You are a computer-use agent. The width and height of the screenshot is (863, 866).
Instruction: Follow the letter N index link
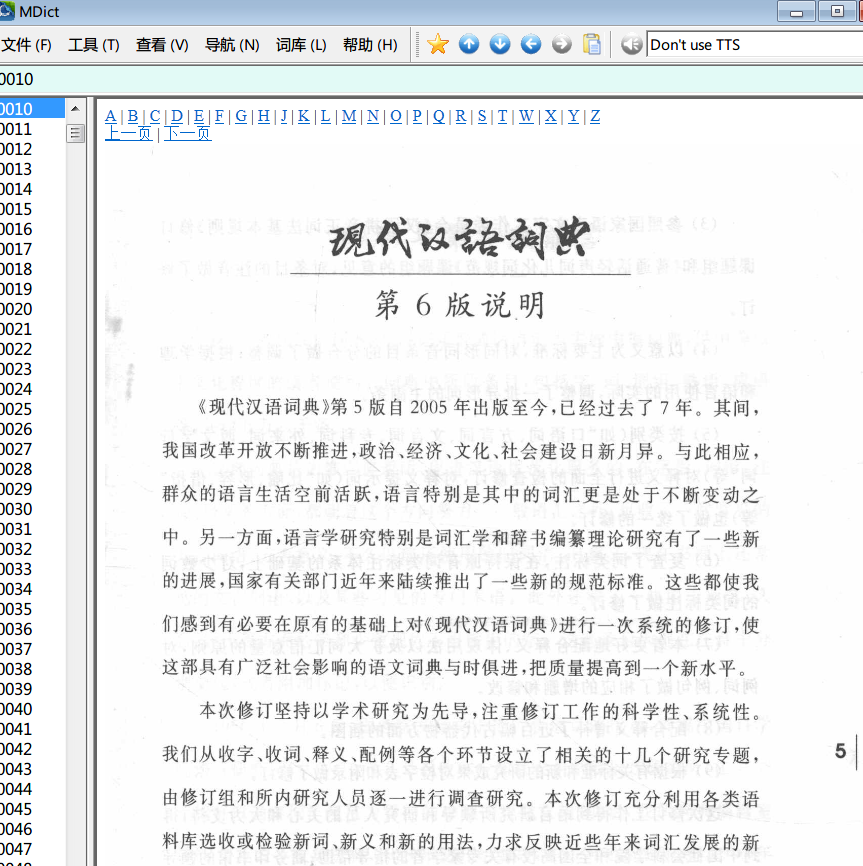(373, 116)
